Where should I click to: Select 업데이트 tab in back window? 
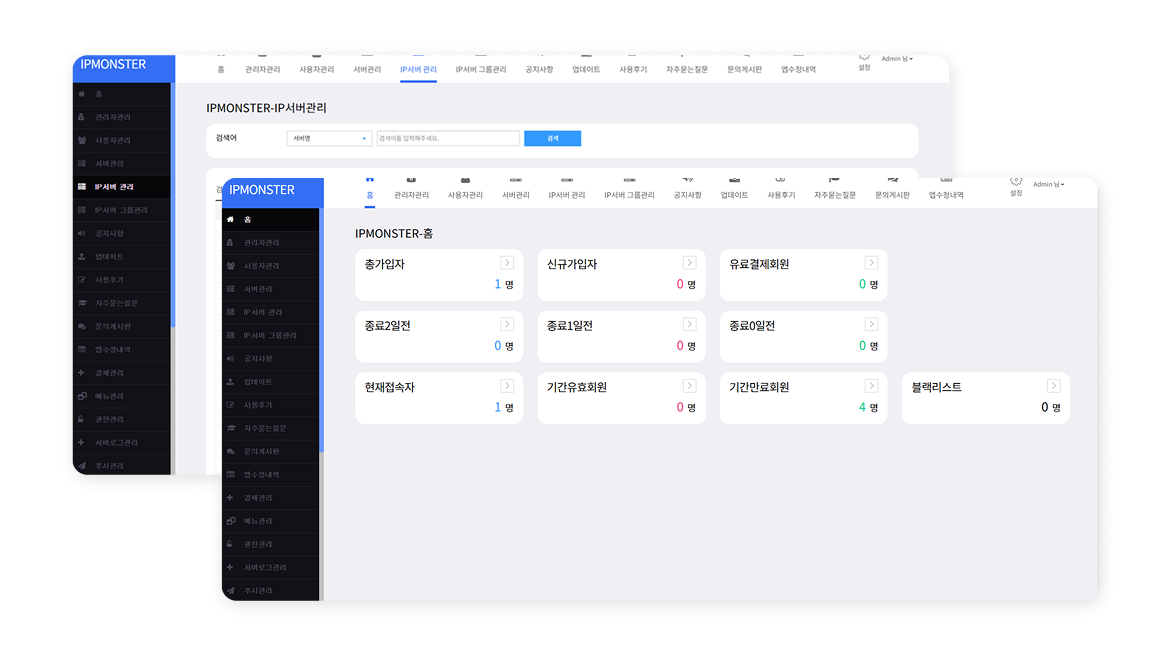[x=586, y=67]
